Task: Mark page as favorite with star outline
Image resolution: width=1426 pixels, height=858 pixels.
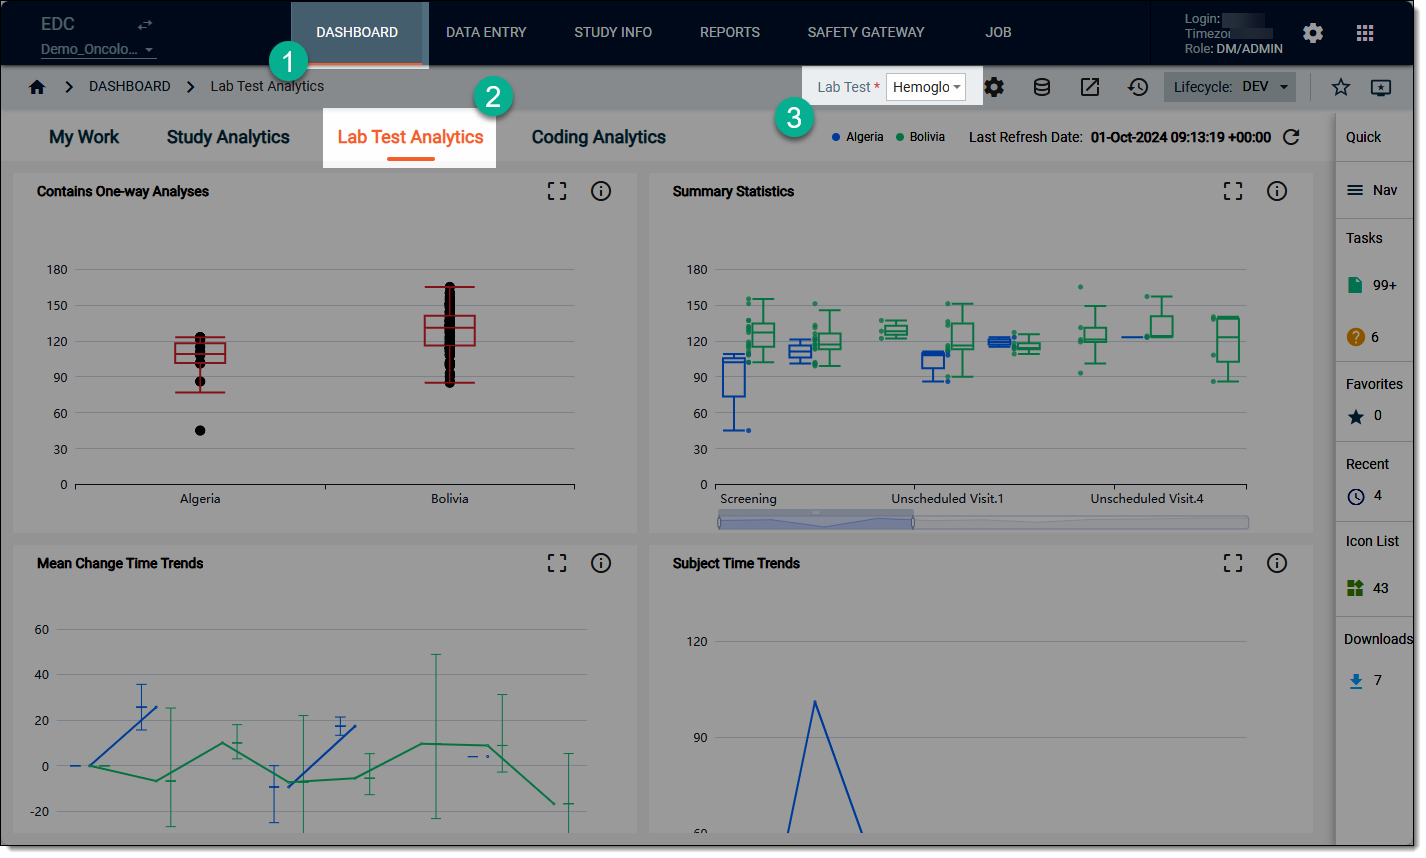Action: pos(1341,87)
